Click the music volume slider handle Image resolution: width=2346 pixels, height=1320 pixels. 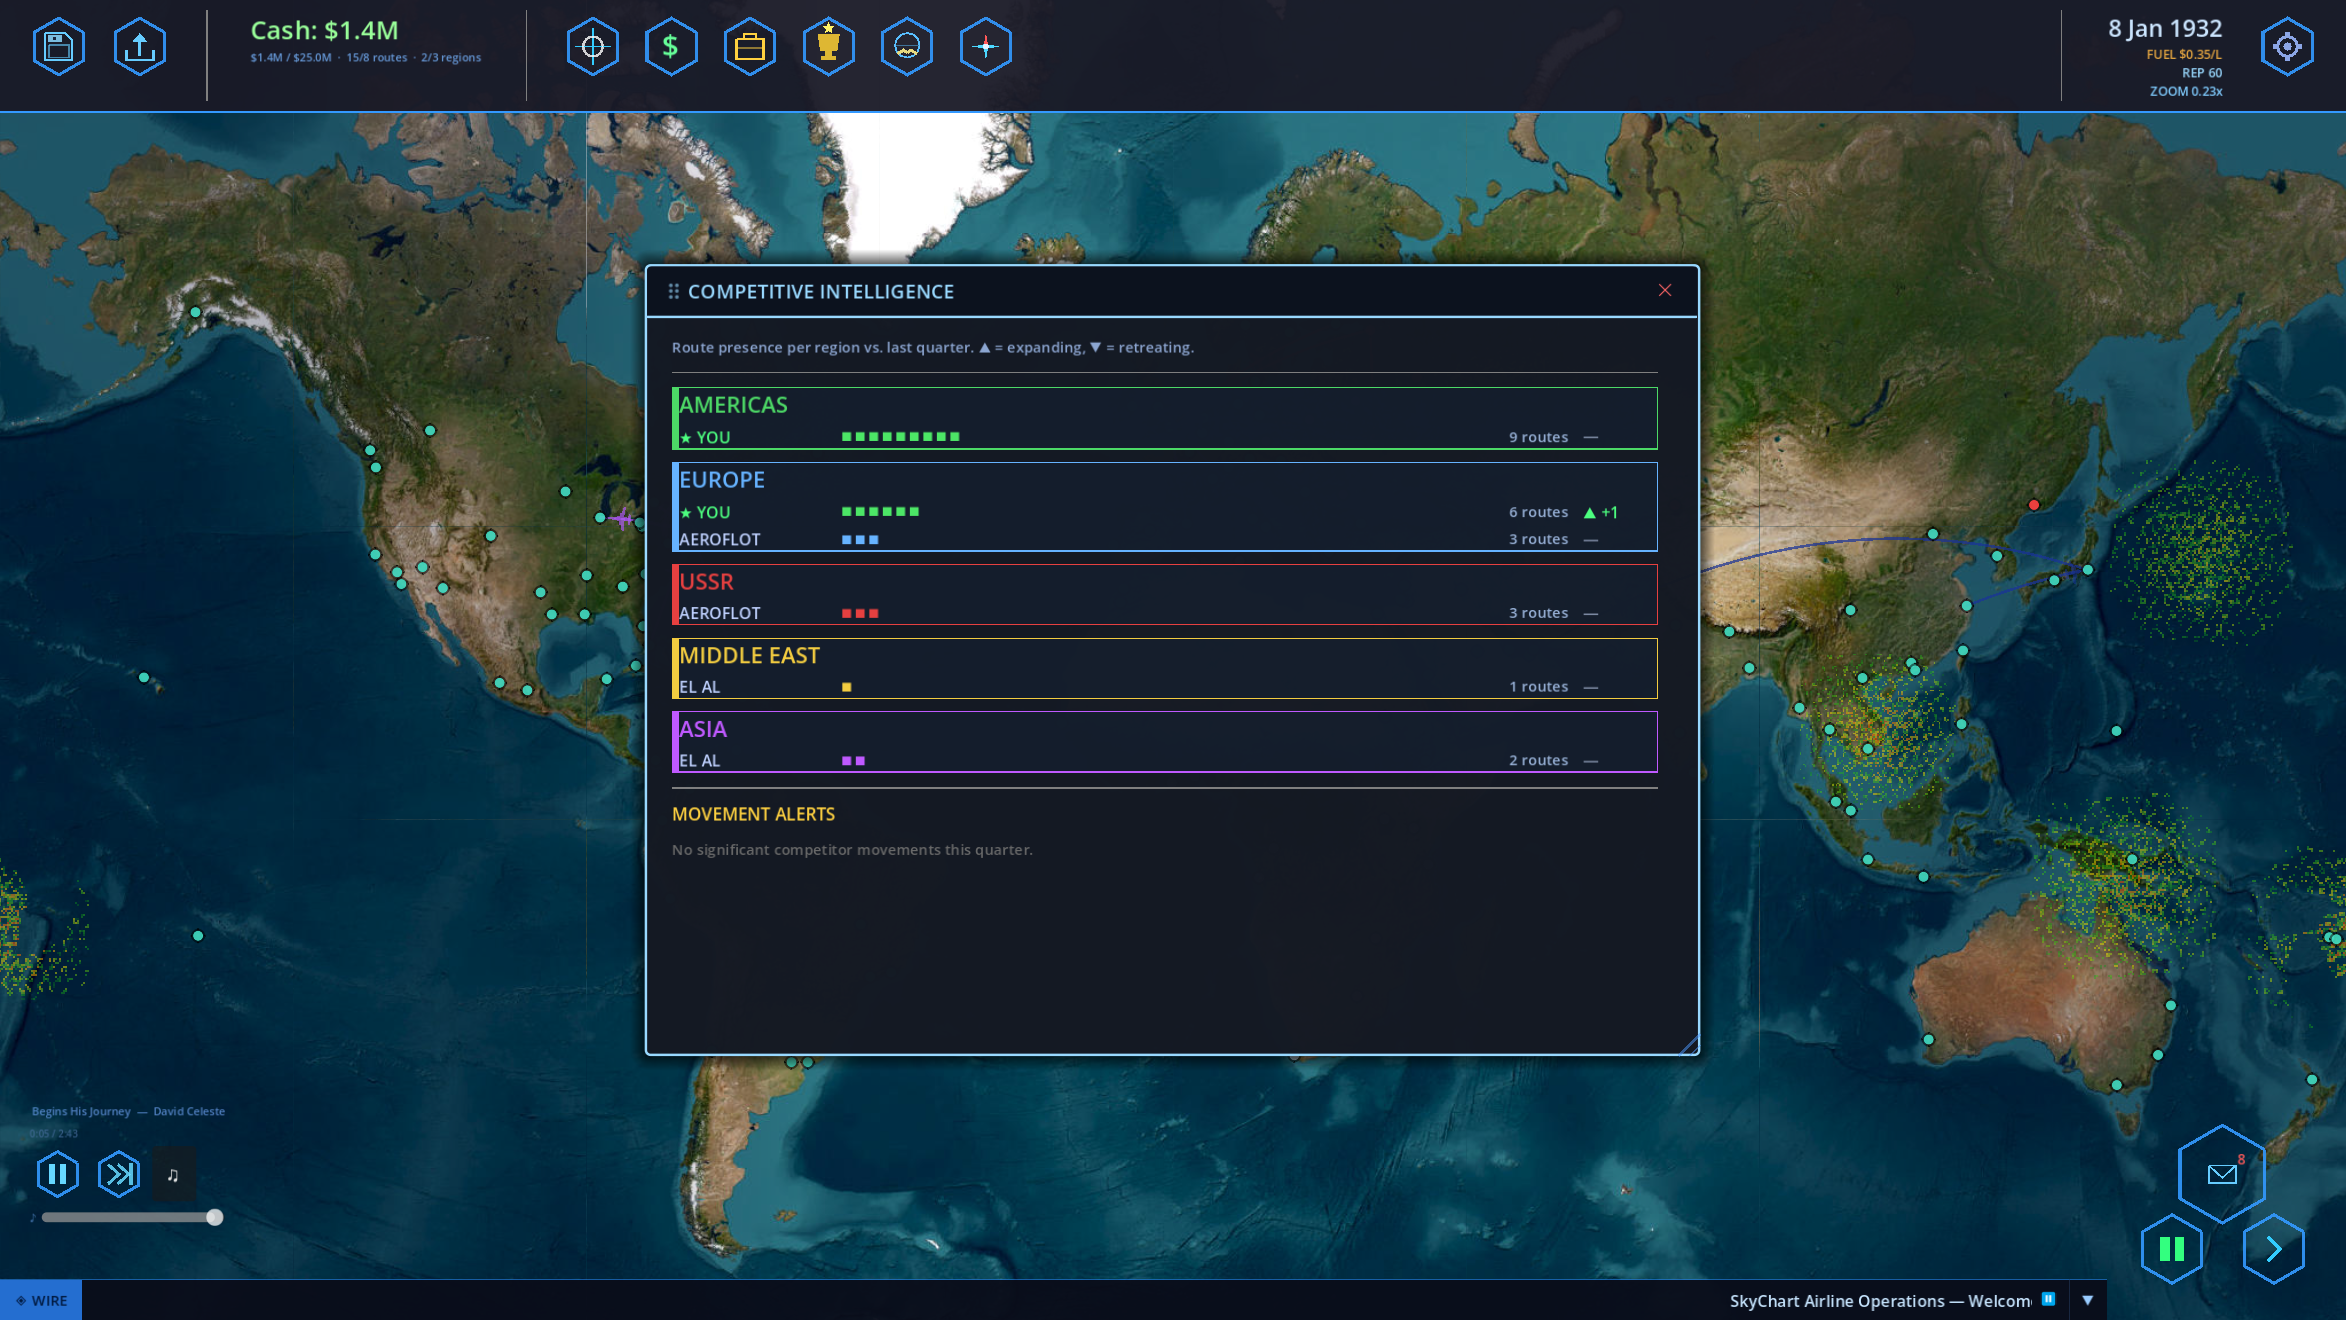tap(214, 1217)
